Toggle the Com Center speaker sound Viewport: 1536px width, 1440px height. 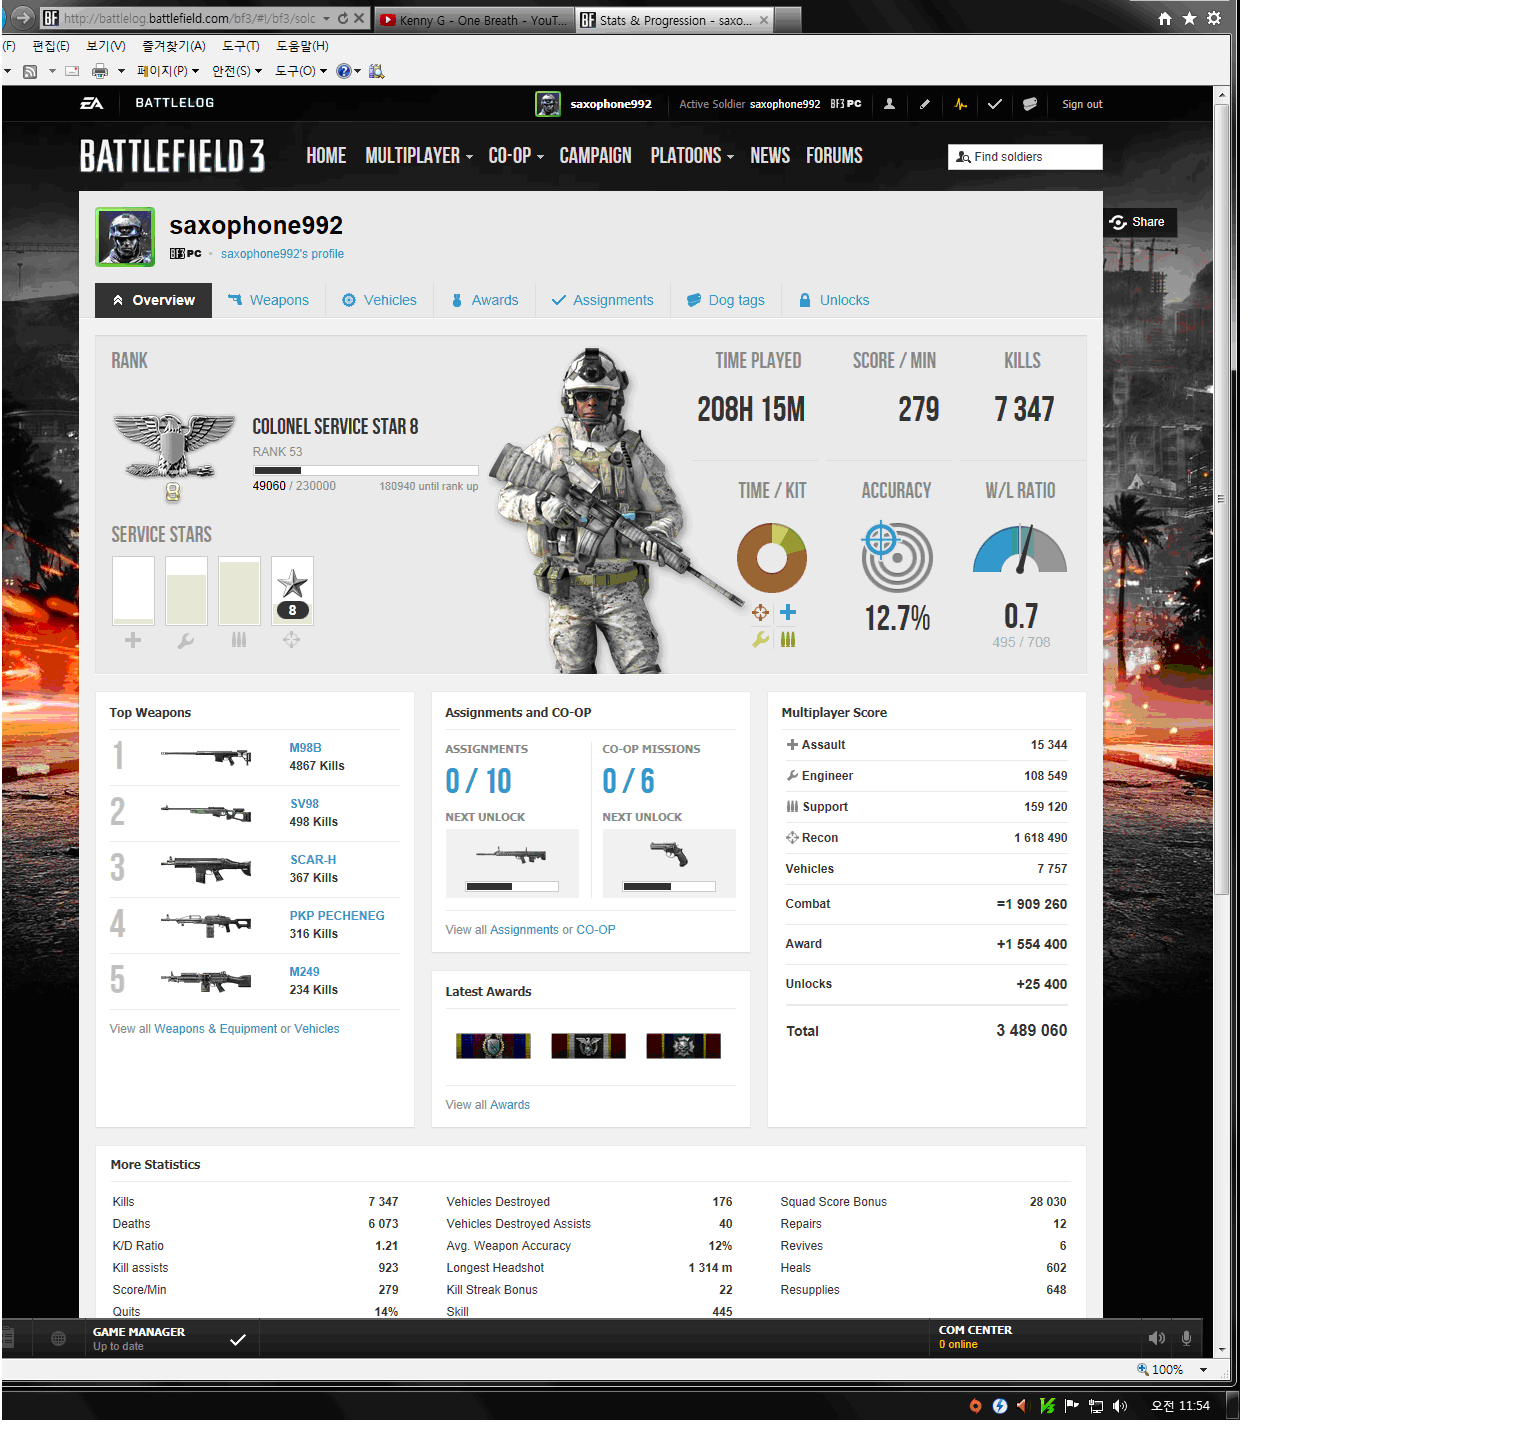coord(1157,1338)
